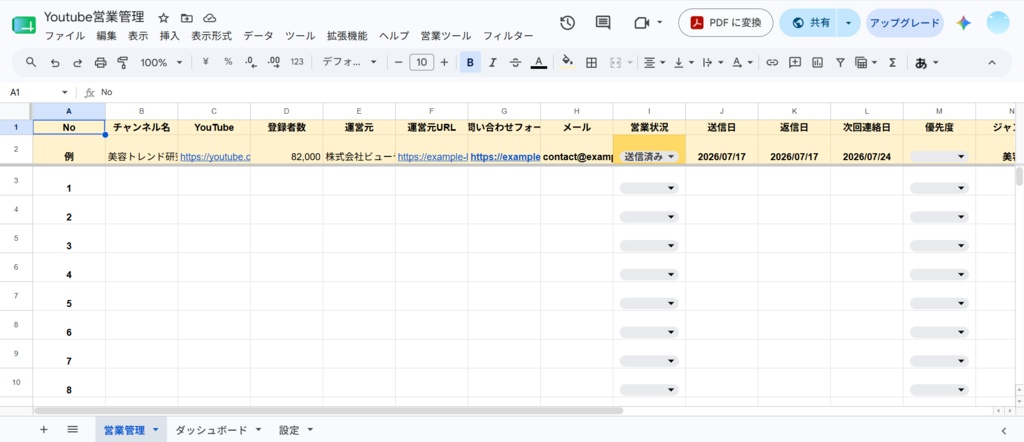Decrease decimal places
Screen dimensions: 1024x442
click(251, 62)
